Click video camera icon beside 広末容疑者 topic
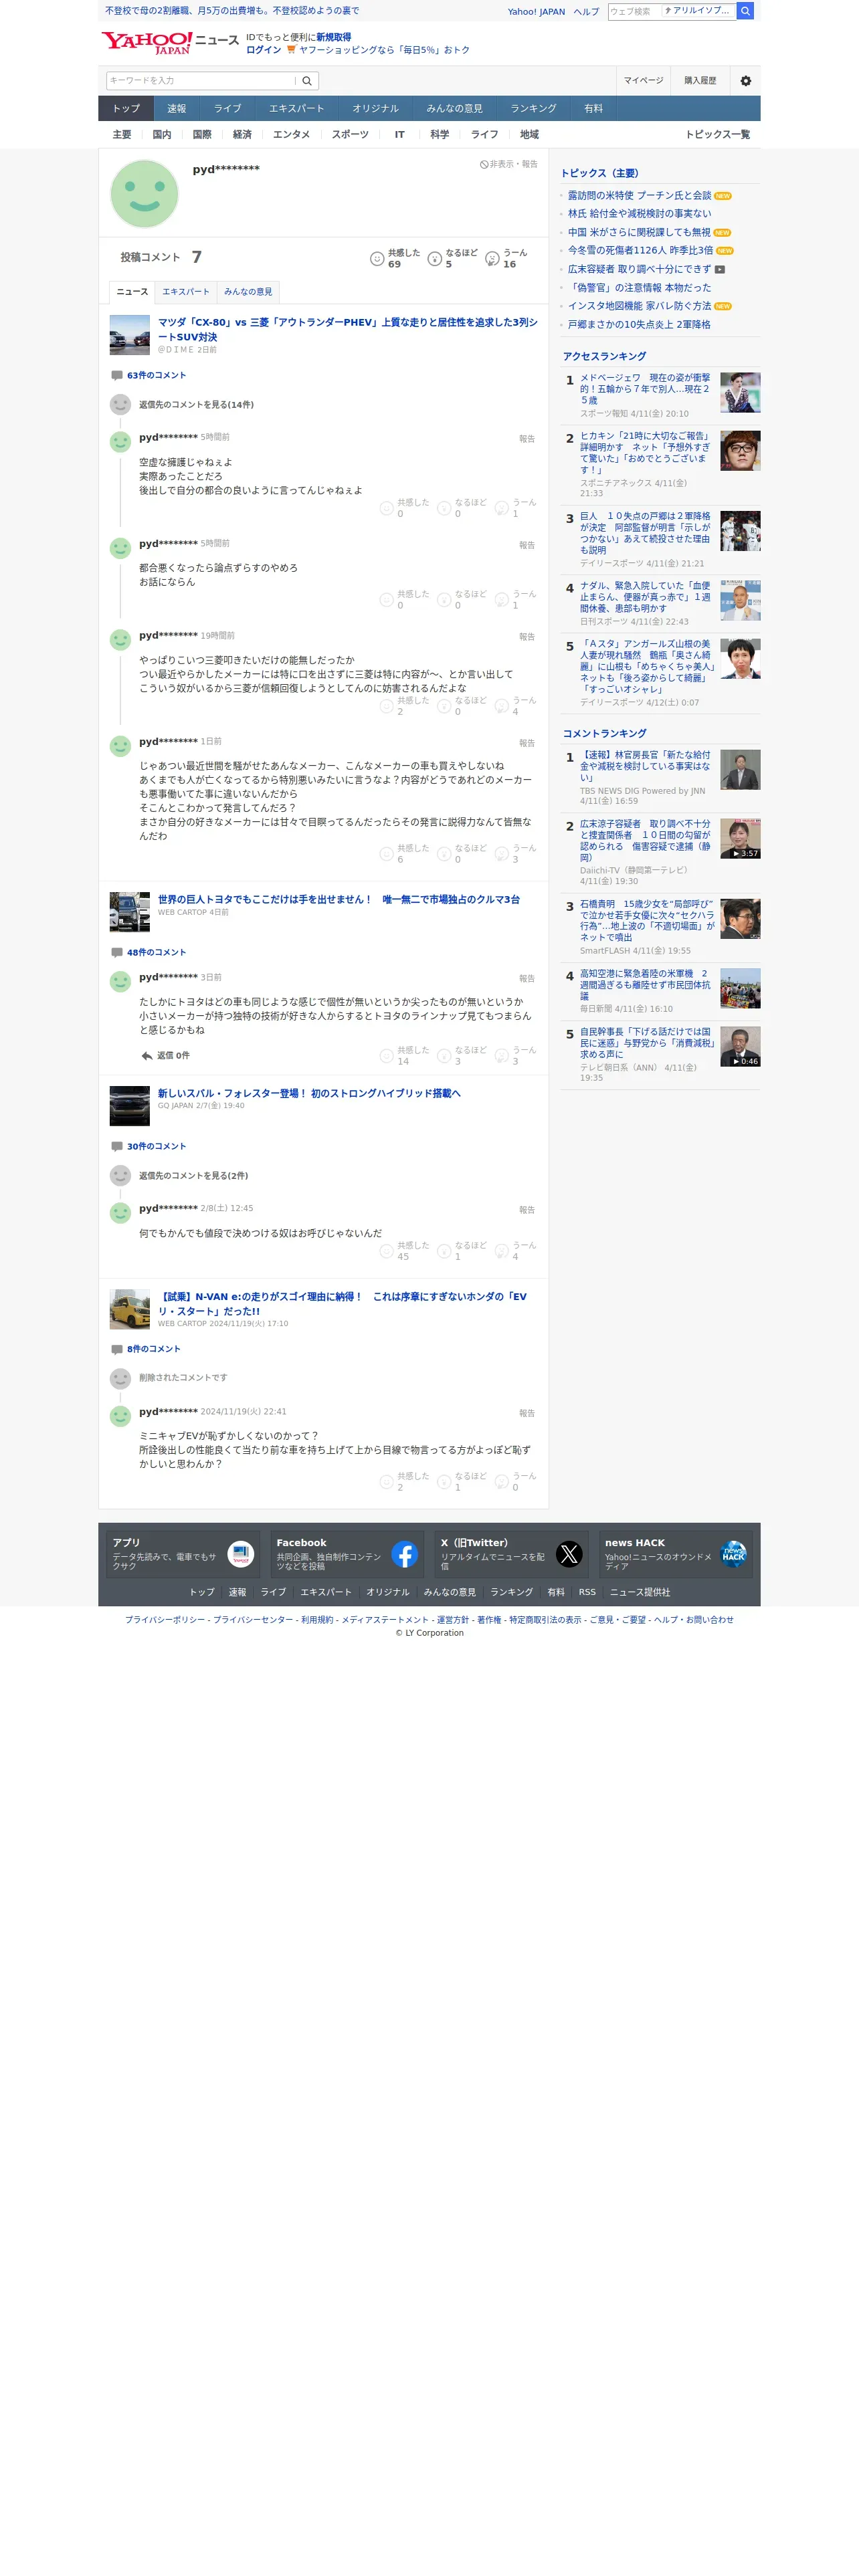Viewport: 859px width, 2576px height. [720, 270]
